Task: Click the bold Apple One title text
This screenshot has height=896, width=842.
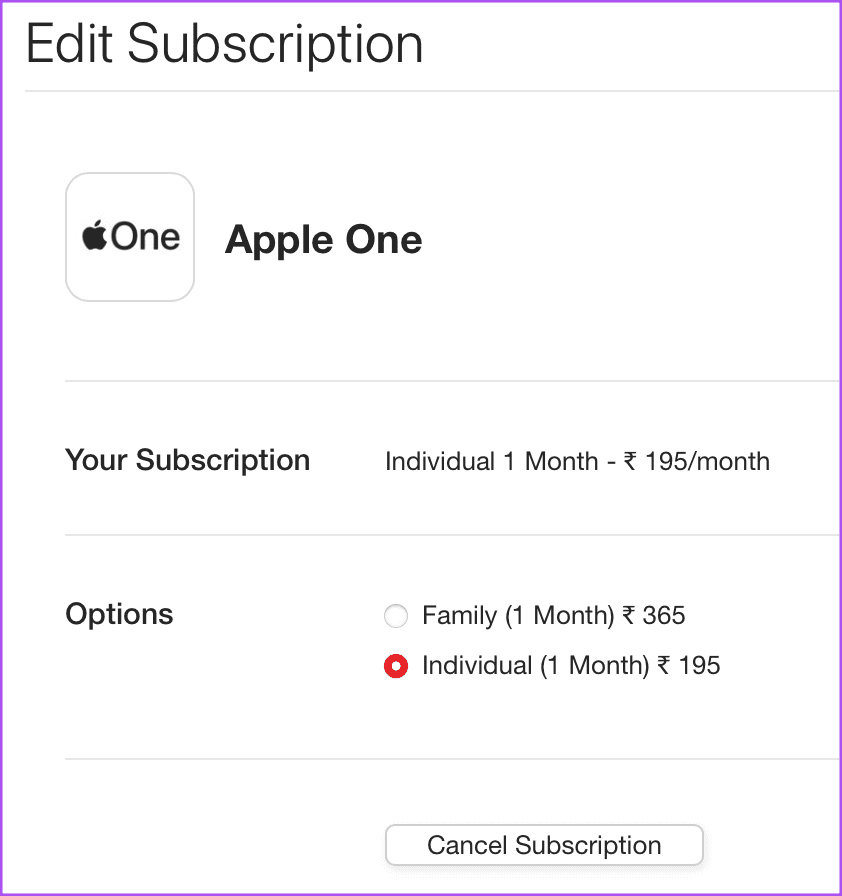Action: pos(324,239)
